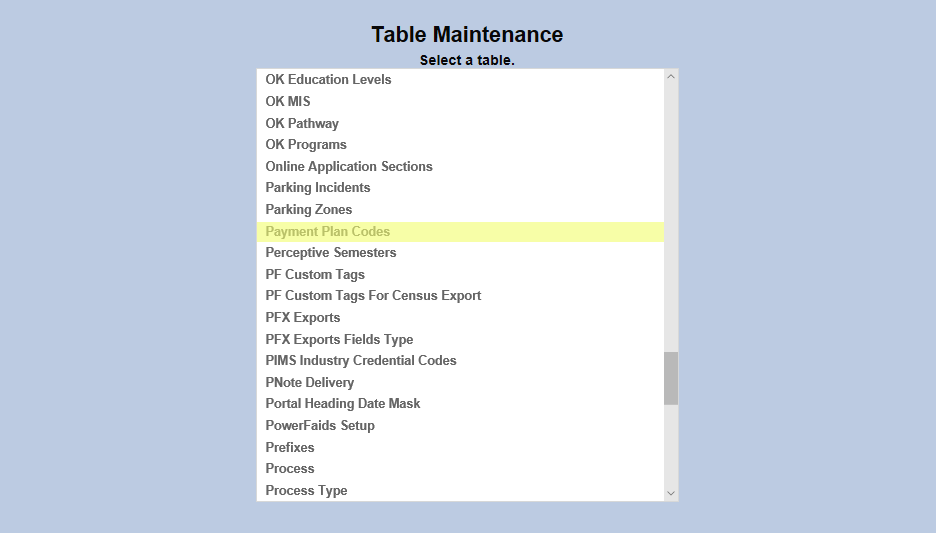Open PF Custom Tags For Census Export

pos(373,296)
